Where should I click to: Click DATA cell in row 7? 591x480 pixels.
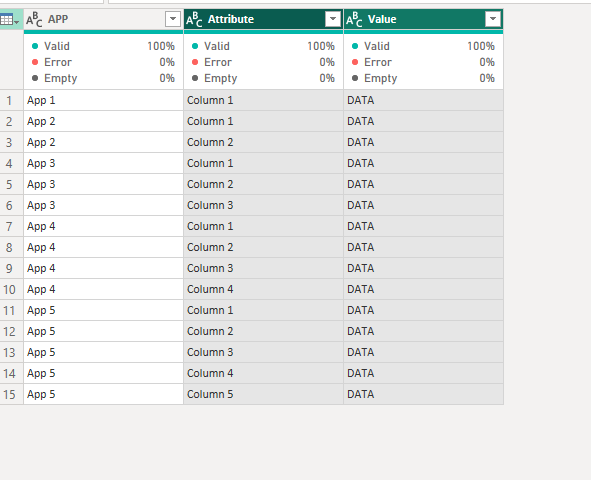(423, 226)
